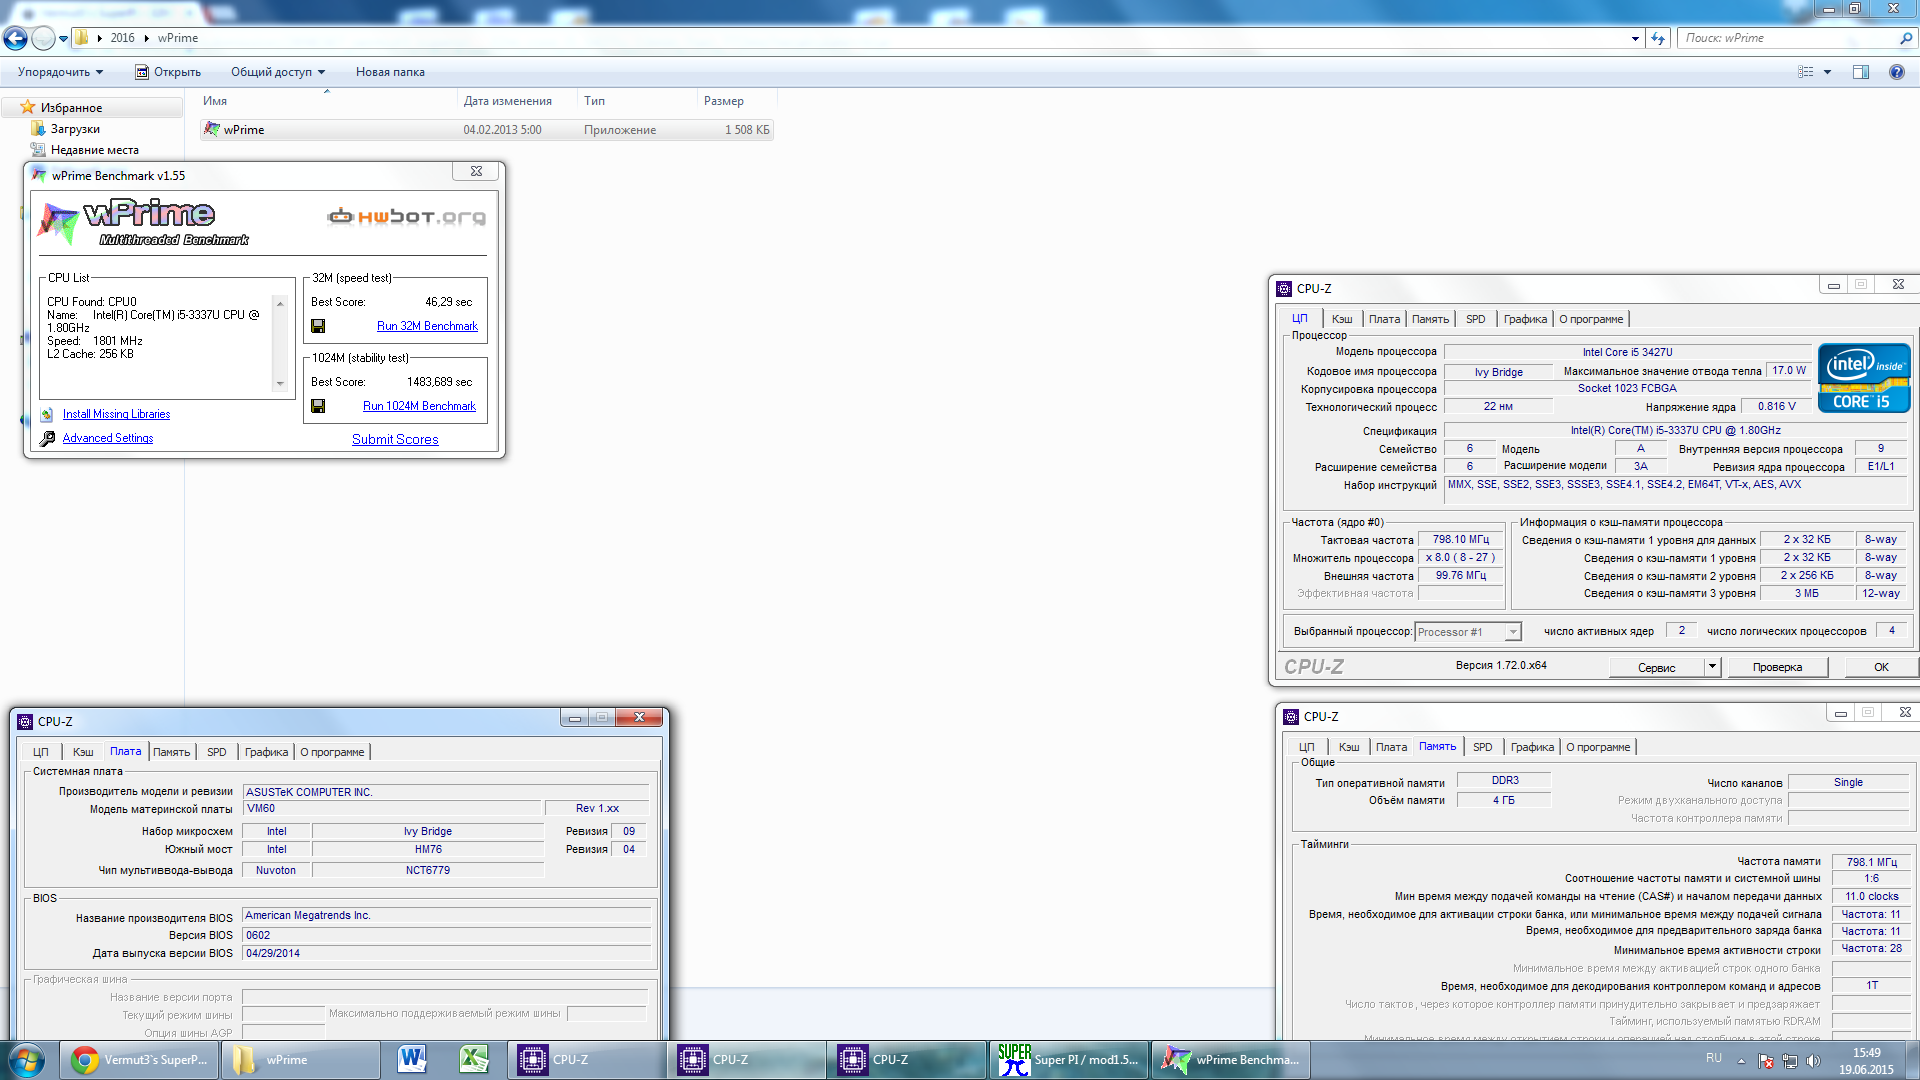Viewport: 1920px width, 1080px height.
Task: Open the wPrime folder taskbar item
Action: point(299,1060)
